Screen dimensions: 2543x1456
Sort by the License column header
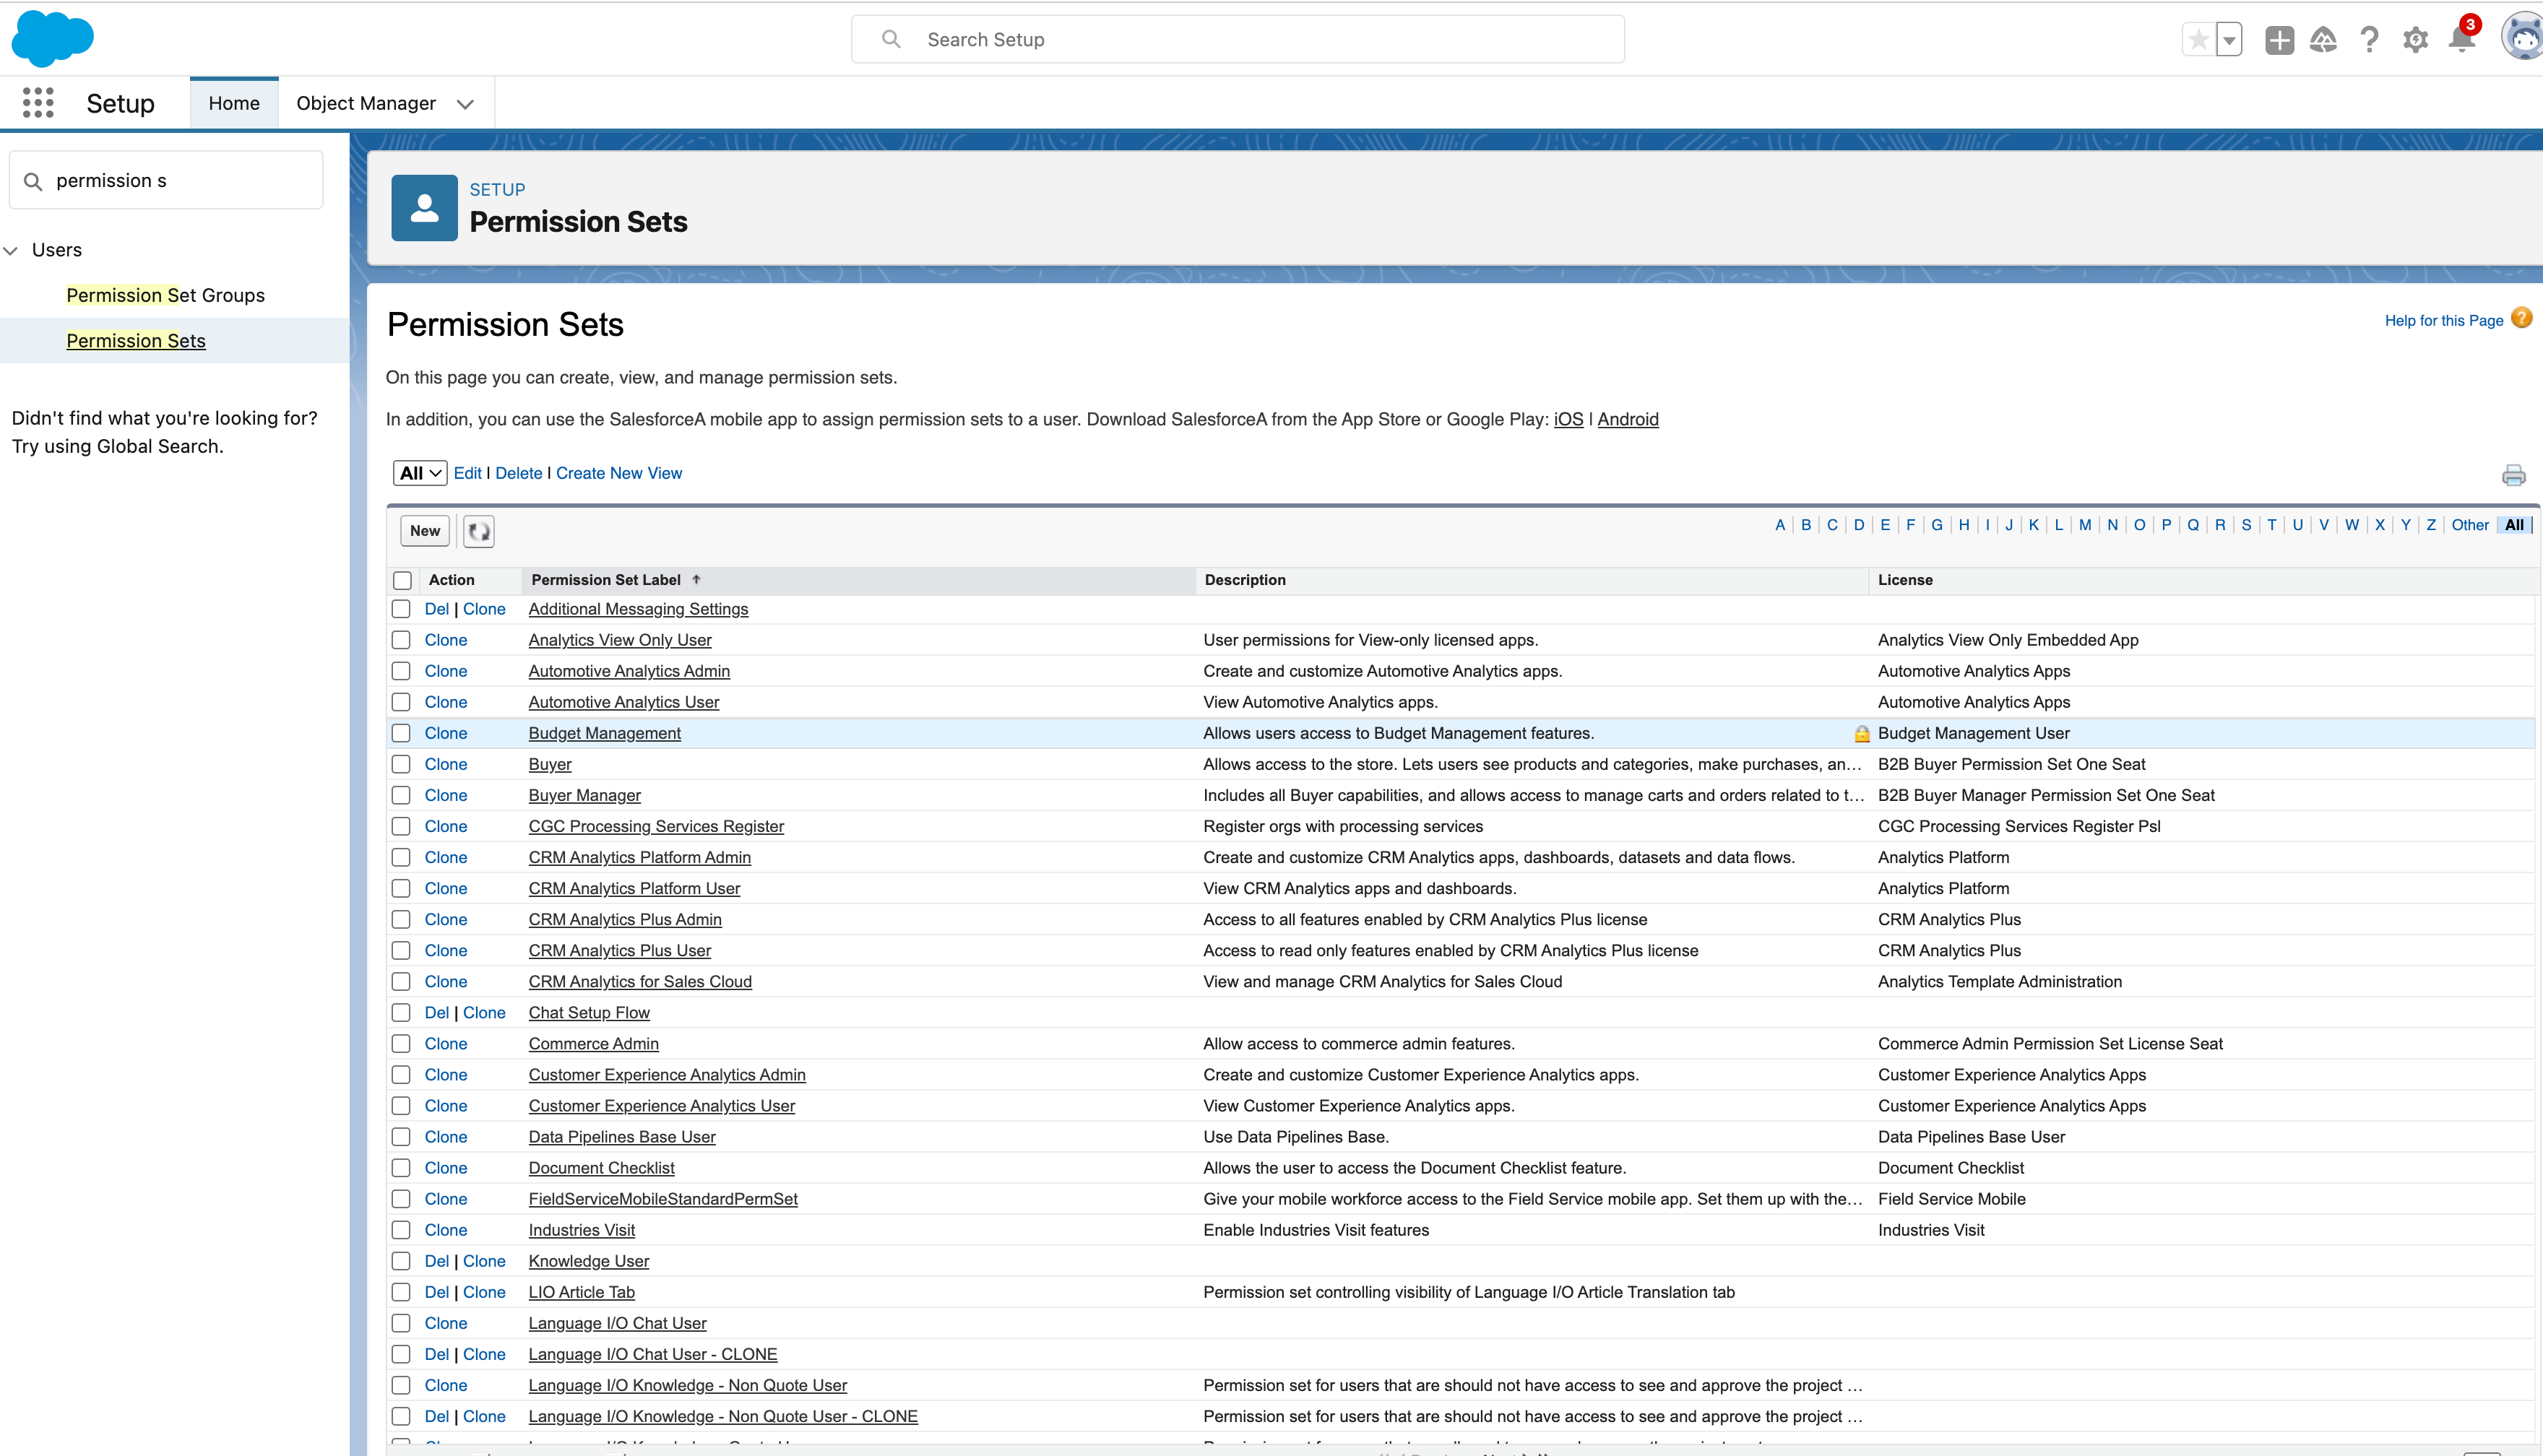(x=1905, y=580)
